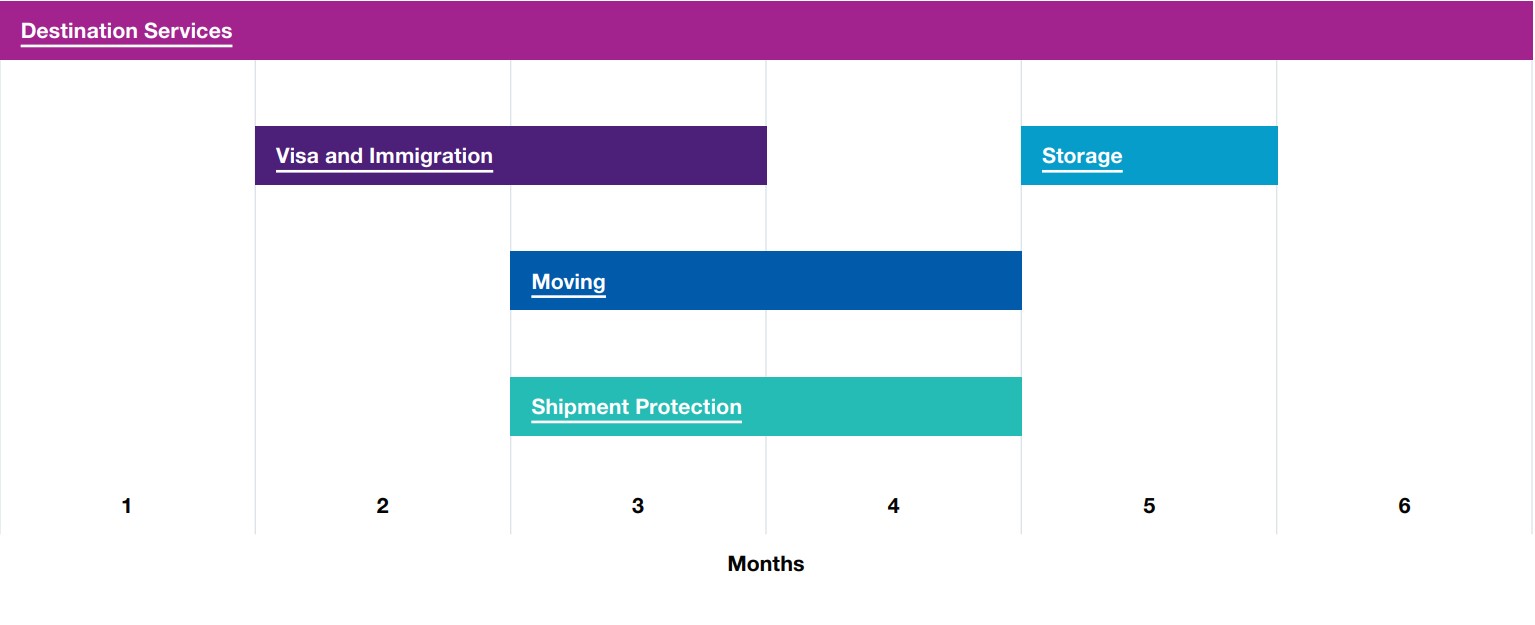
Task: Click the month 3 axis label
Action: (x=638, y=506)
